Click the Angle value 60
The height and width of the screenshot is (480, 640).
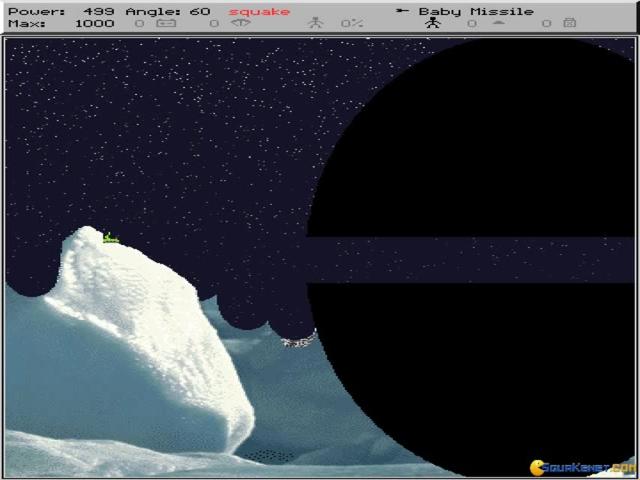[x=200, y=11]
